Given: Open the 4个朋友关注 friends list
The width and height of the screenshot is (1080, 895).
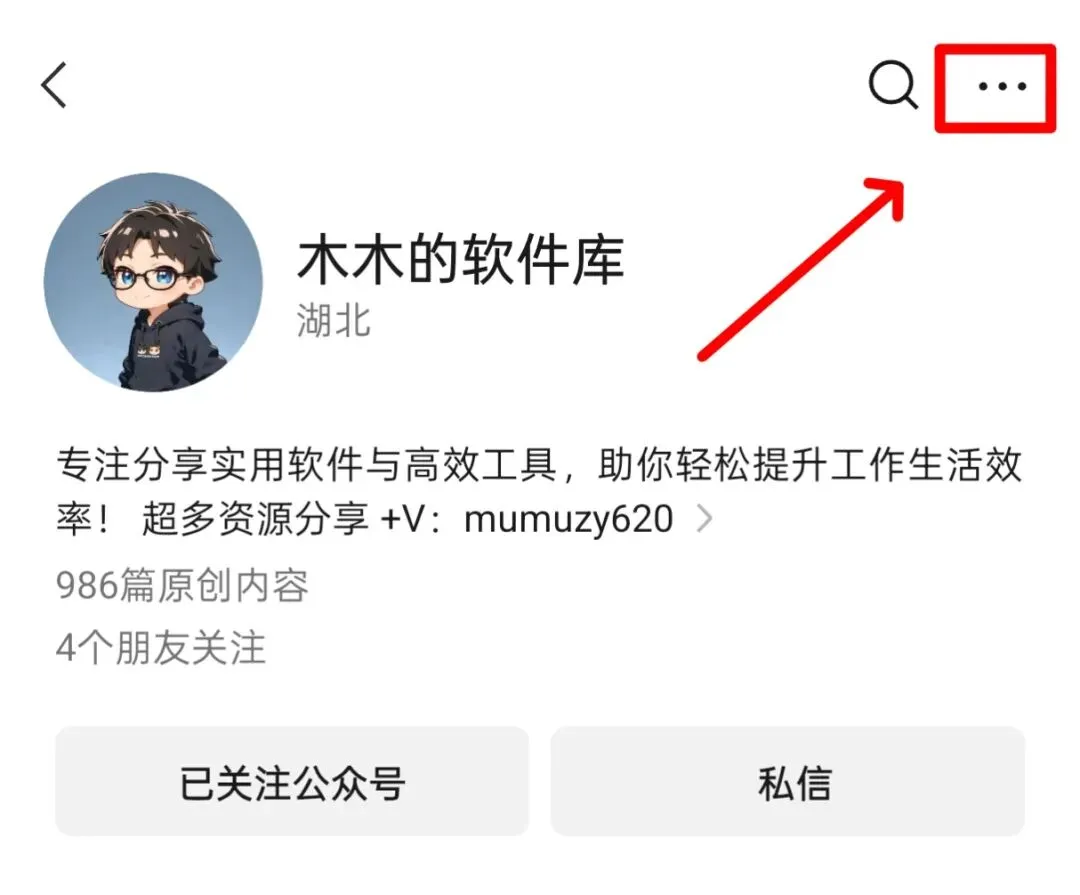Looking at the screenshot, I should point(161,648).
